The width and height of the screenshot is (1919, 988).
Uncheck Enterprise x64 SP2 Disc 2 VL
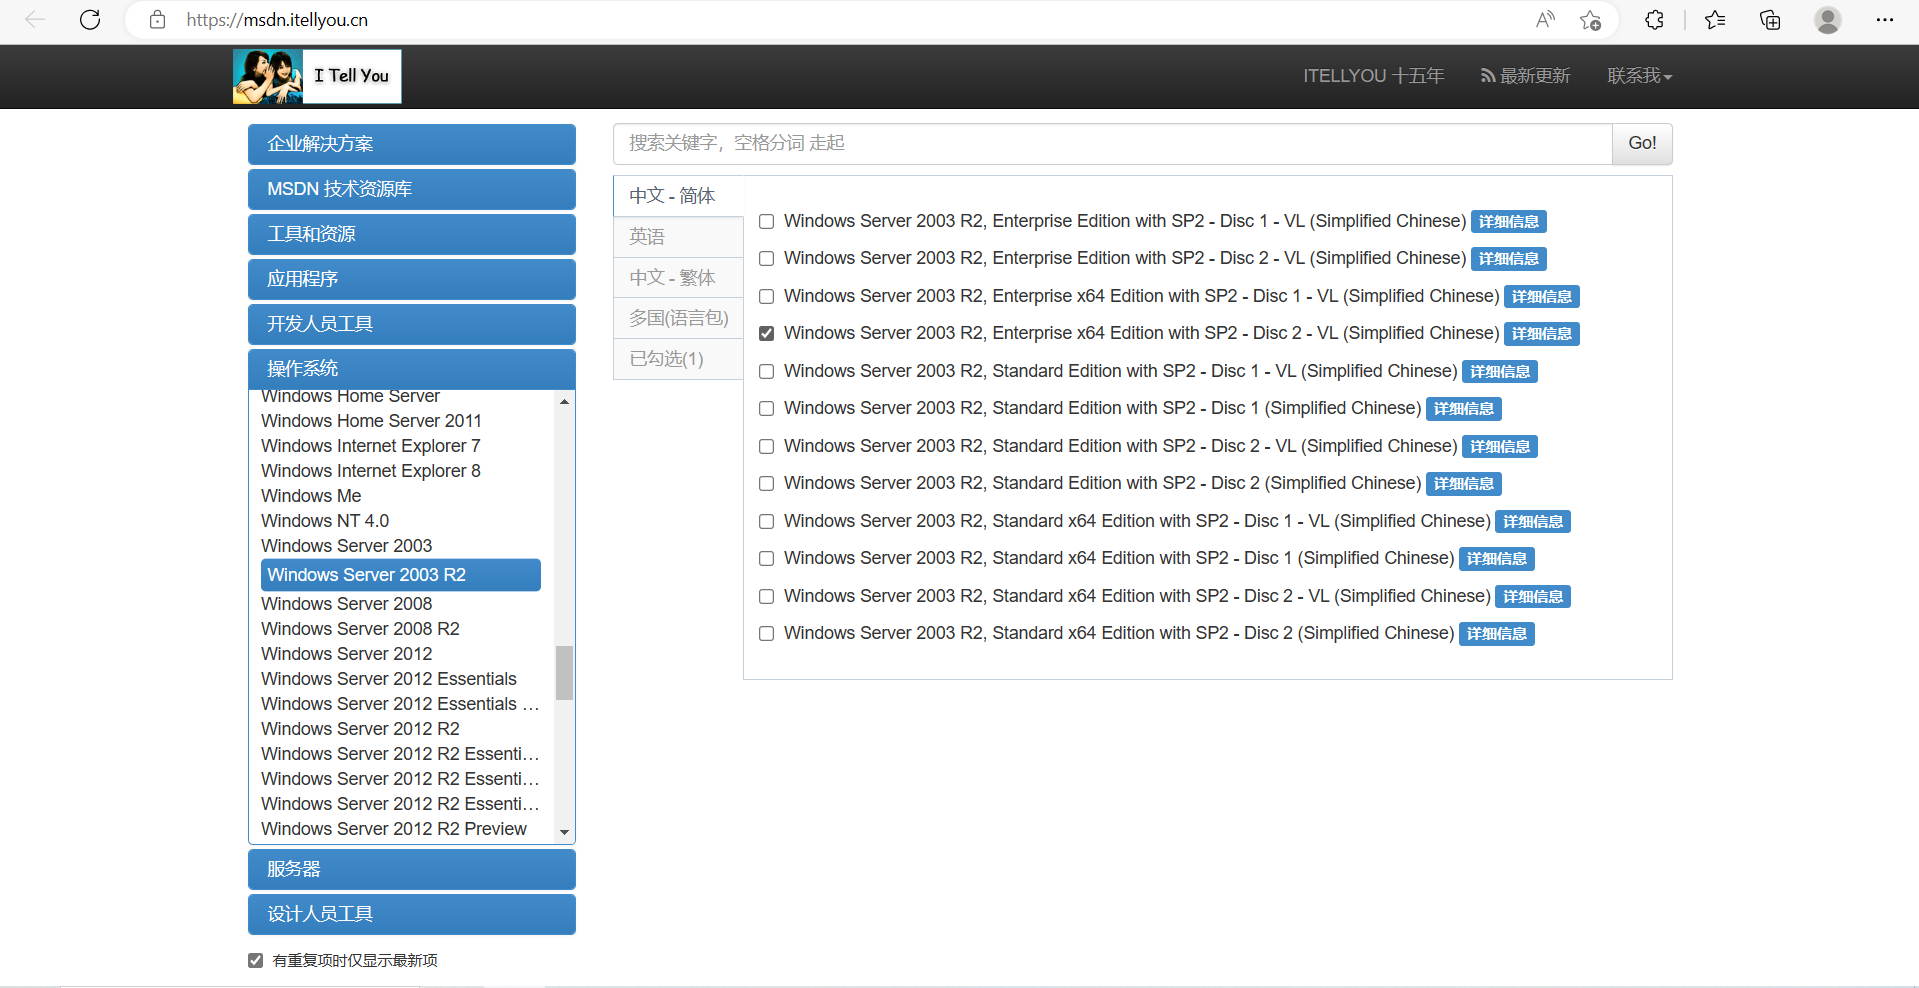(767, 334)
